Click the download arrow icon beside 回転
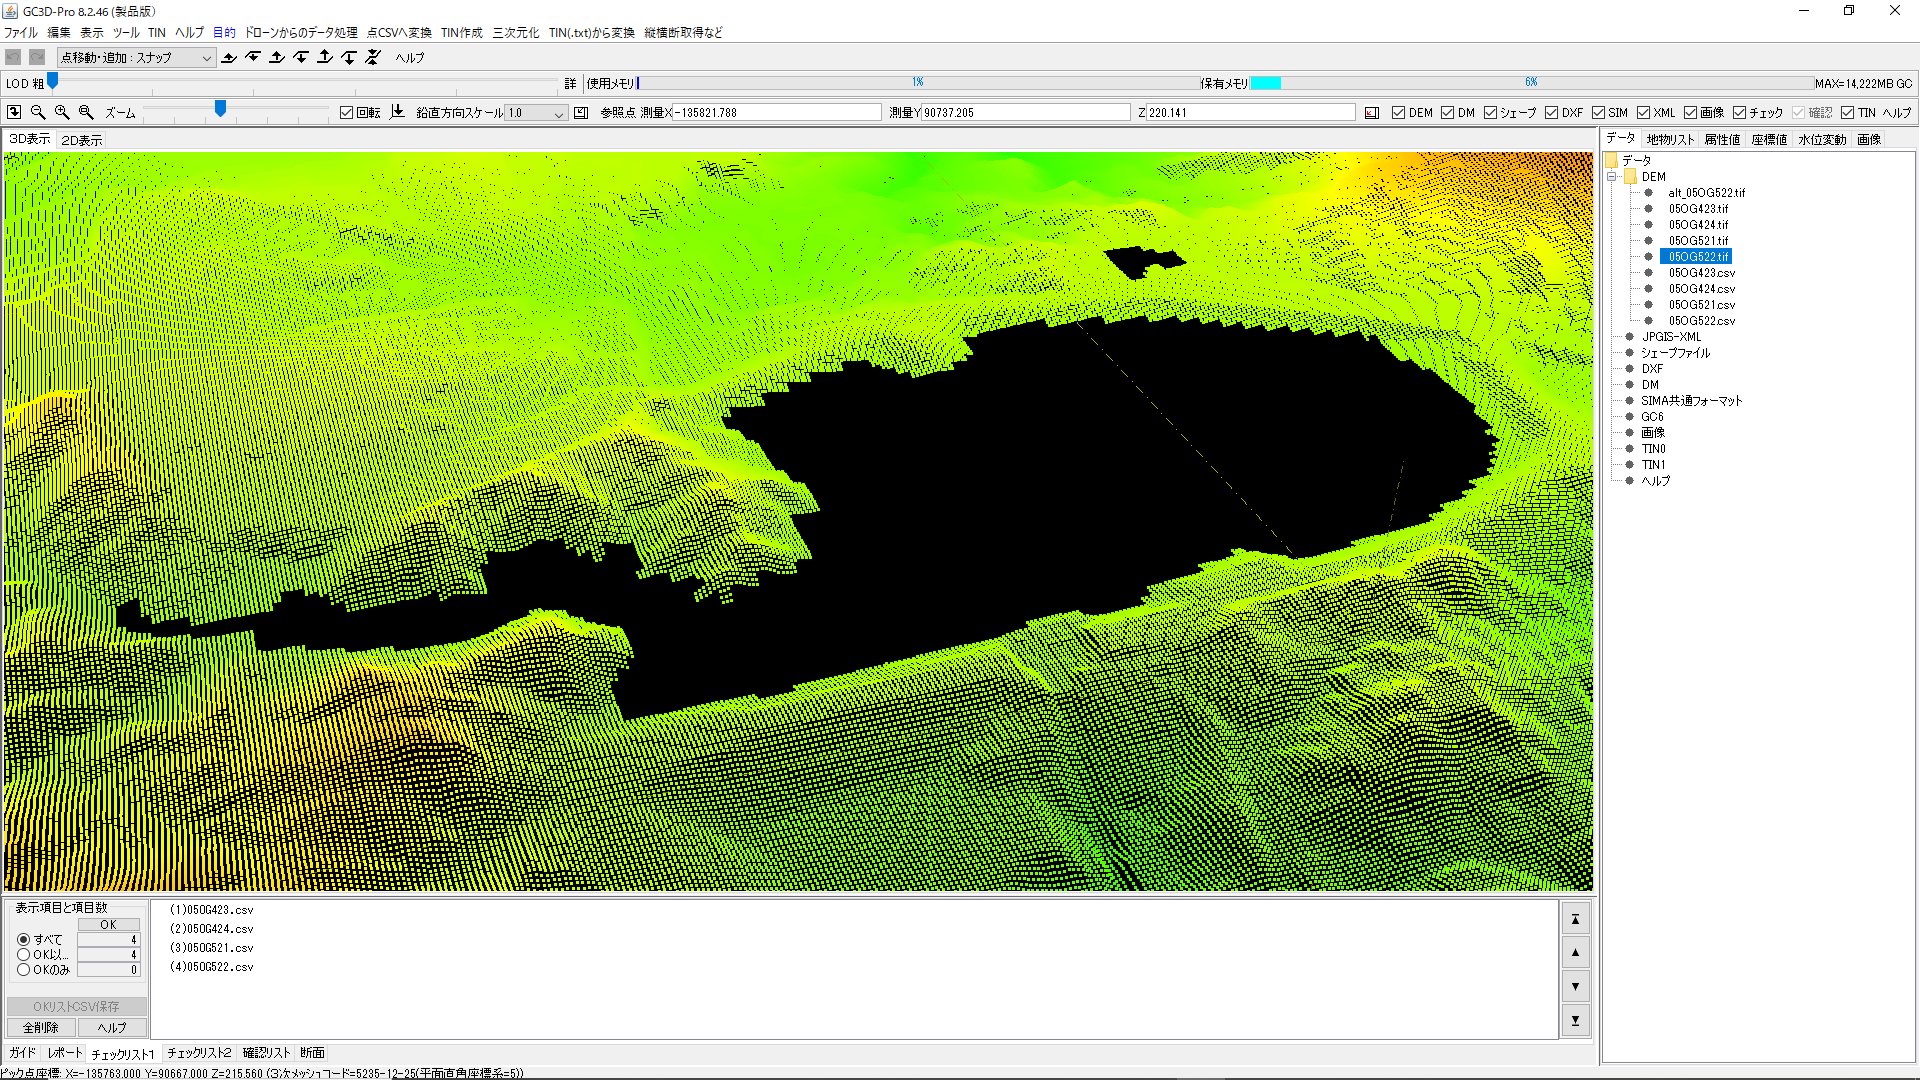This screenshot has height=1080, width=1920. coord(397,112)
